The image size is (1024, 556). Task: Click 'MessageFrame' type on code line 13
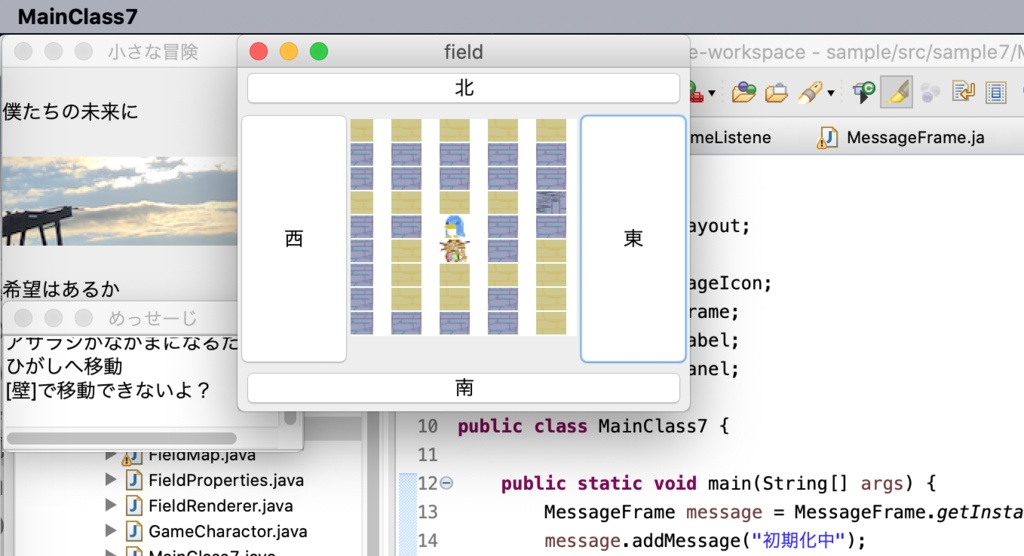point(609,512)
